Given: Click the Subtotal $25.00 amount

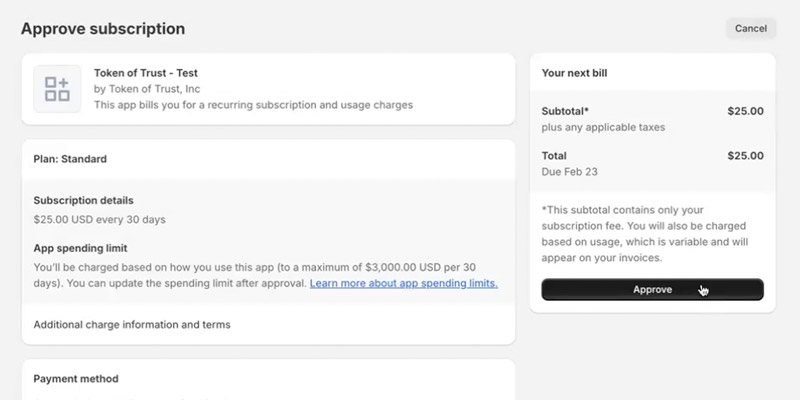Looking at the screenshot, I should coord(745,111).
